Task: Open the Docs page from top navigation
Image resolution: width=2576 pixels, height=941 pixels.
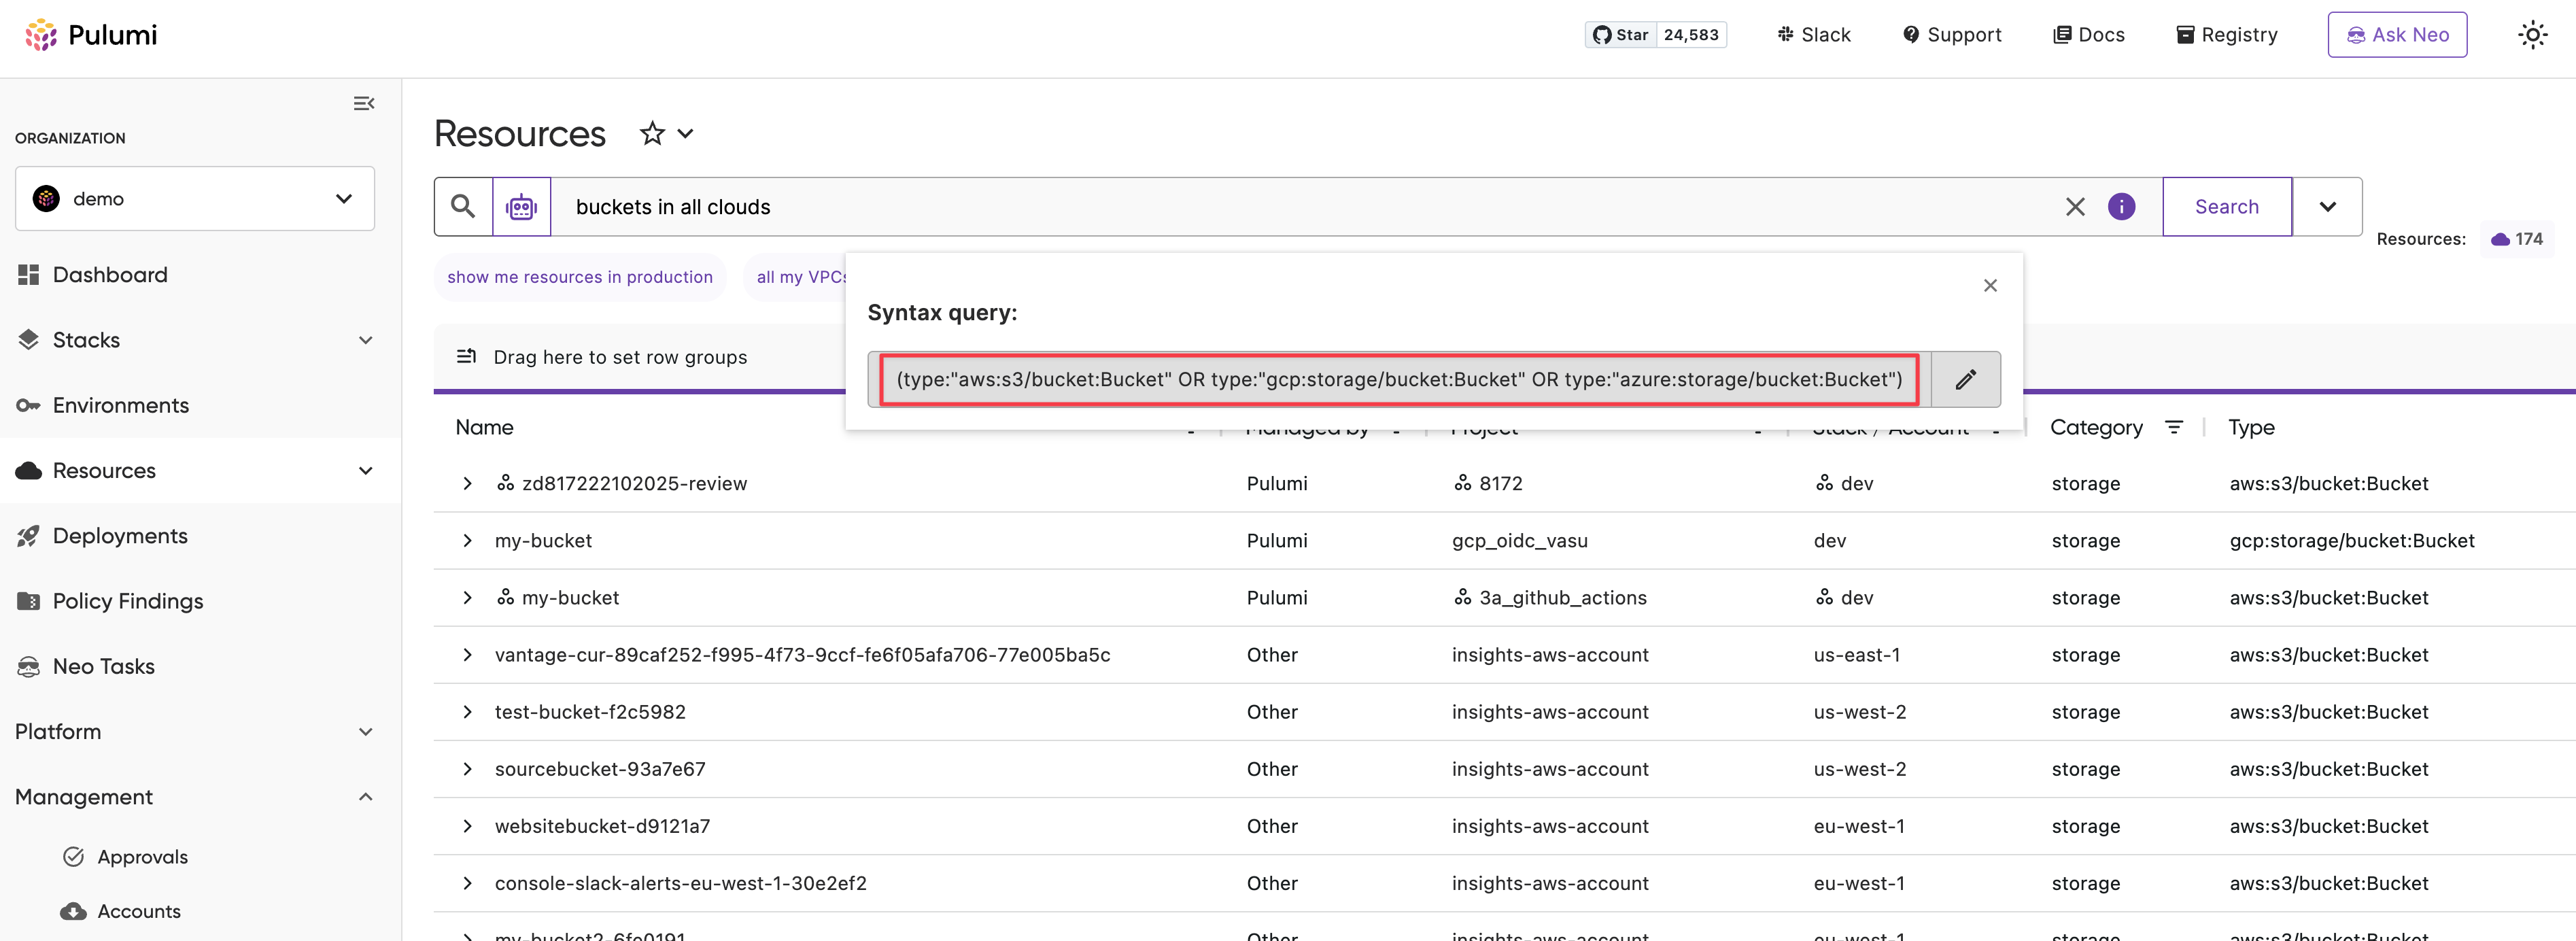Action: [x=2089, y=34]
